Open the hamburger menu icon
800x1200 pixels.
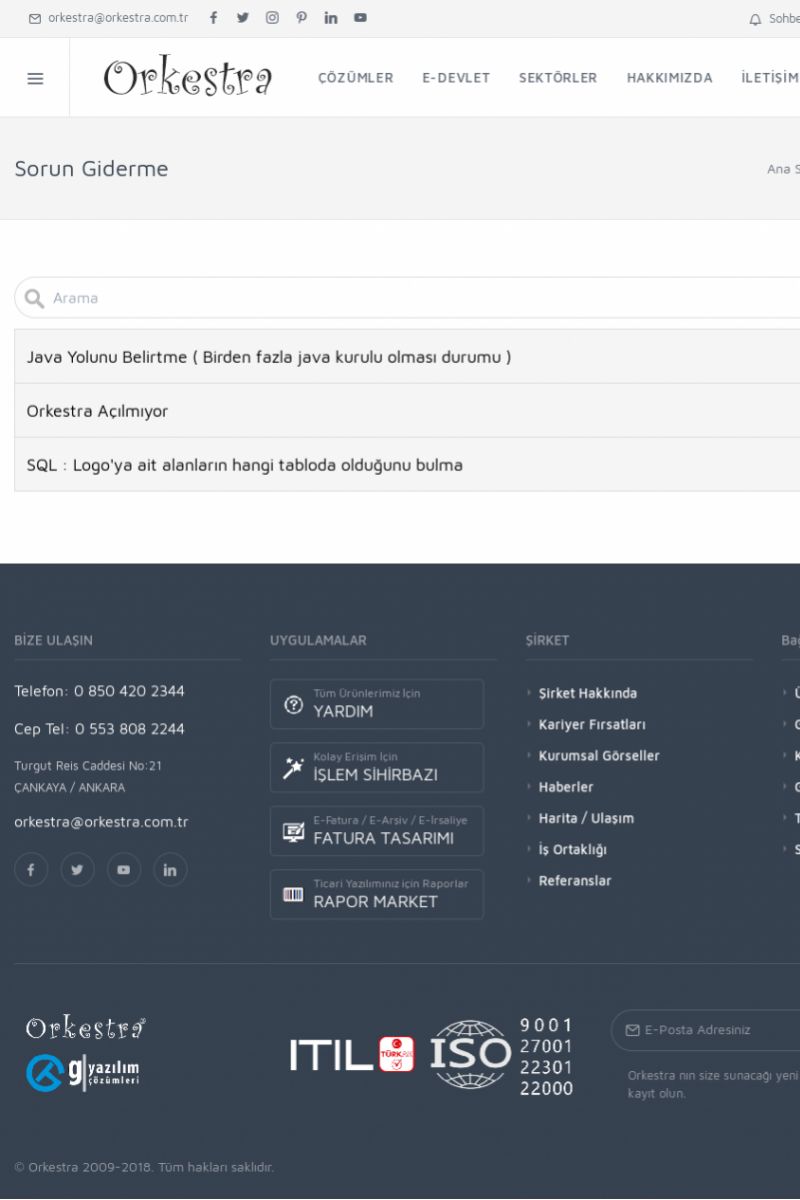pos(35,78)
